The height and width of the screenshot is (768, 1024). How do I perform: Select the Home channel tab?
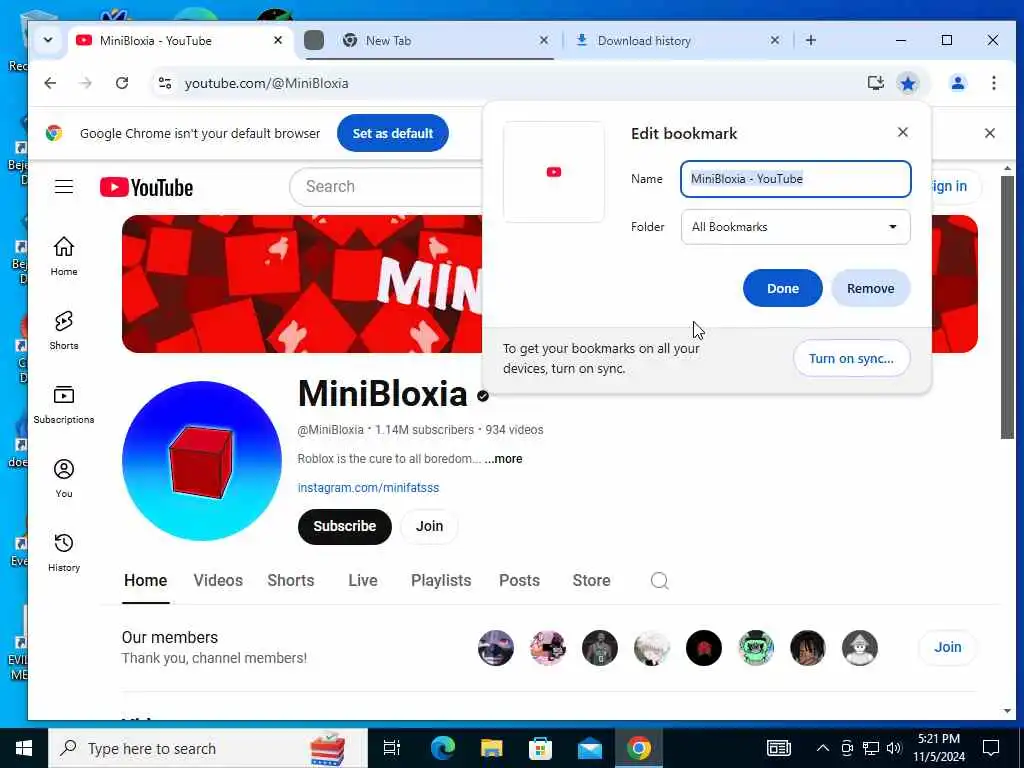point(146,581)
